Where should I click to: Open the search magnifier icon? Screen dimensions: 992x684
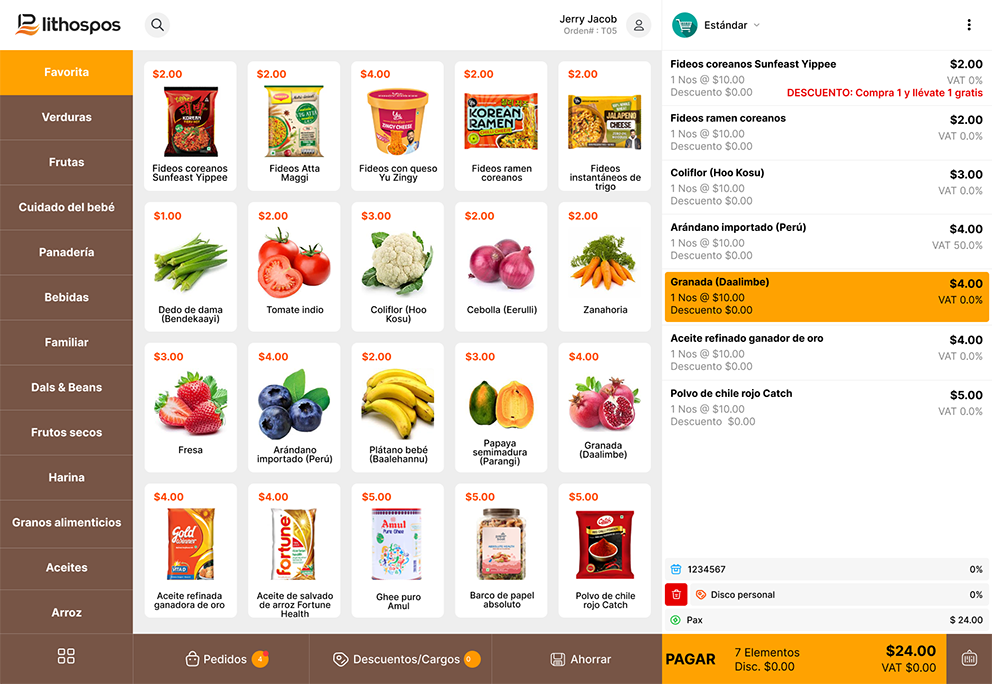point(157,24)
